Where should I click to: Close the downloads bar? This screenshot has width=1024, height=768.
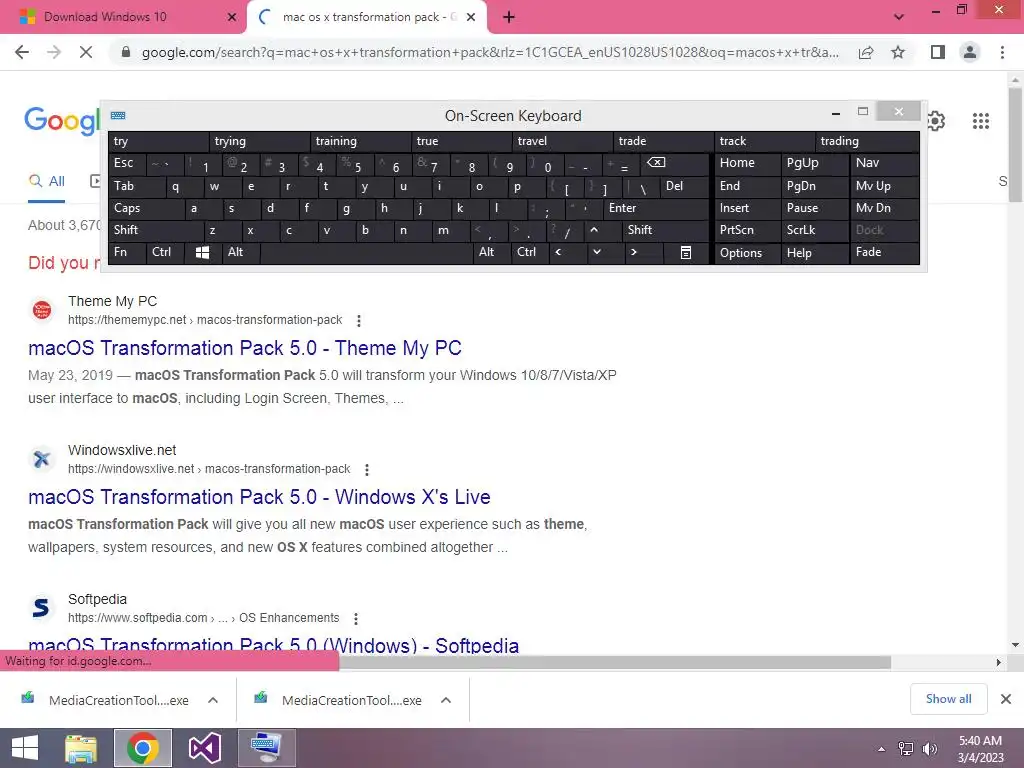coord(1006,699)
